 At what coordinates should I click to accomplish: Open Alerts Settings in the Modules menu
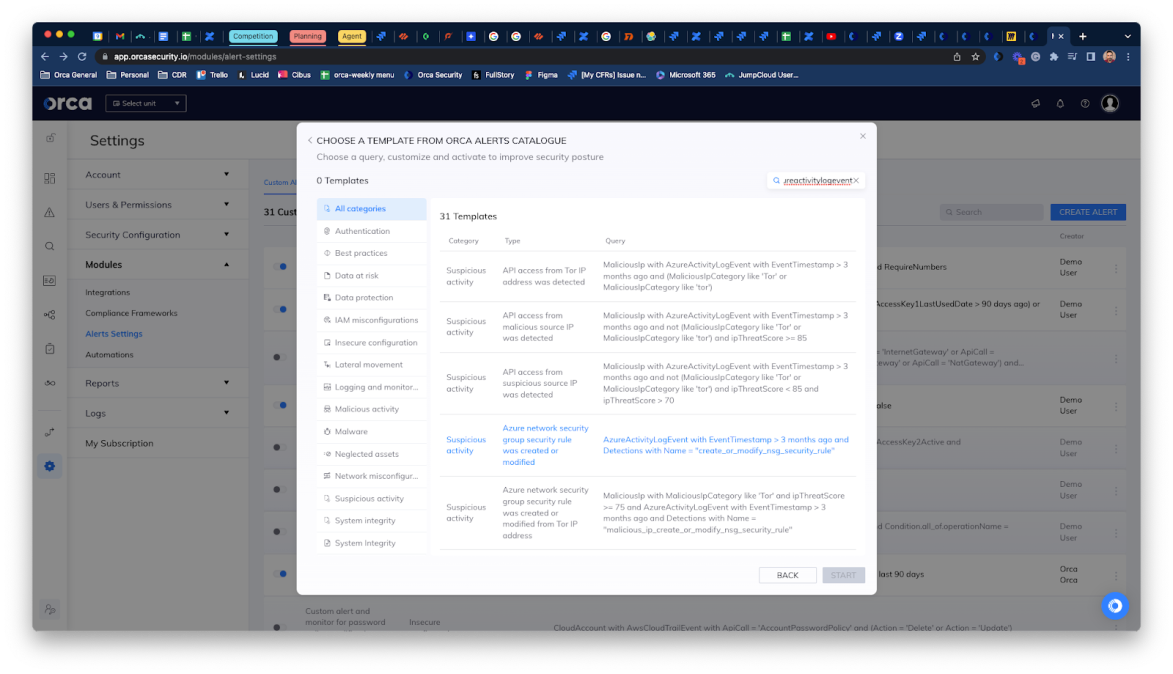click(x=114, y=334)
